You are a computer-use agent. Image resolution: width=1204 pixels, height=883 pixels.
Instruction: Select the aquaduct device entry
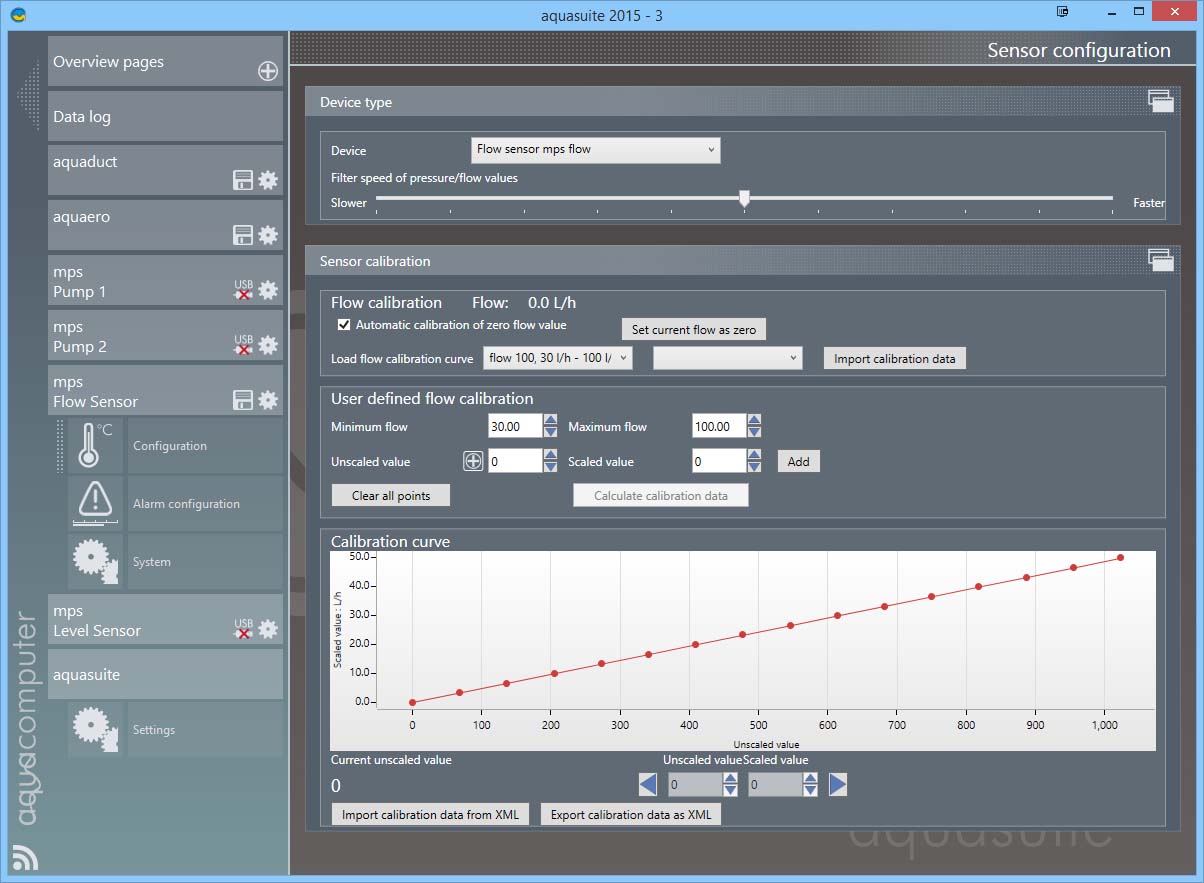click(166, 171)
